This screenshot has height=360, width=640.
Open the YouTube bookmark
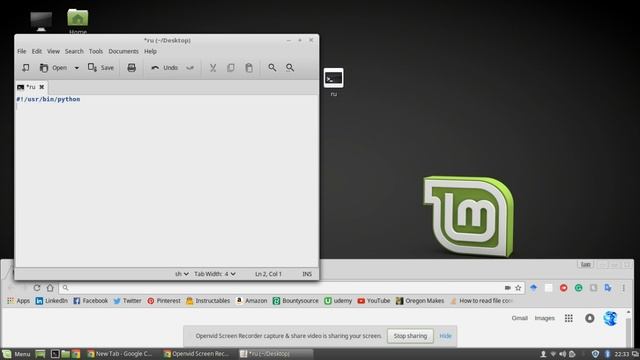coord(374,301)
